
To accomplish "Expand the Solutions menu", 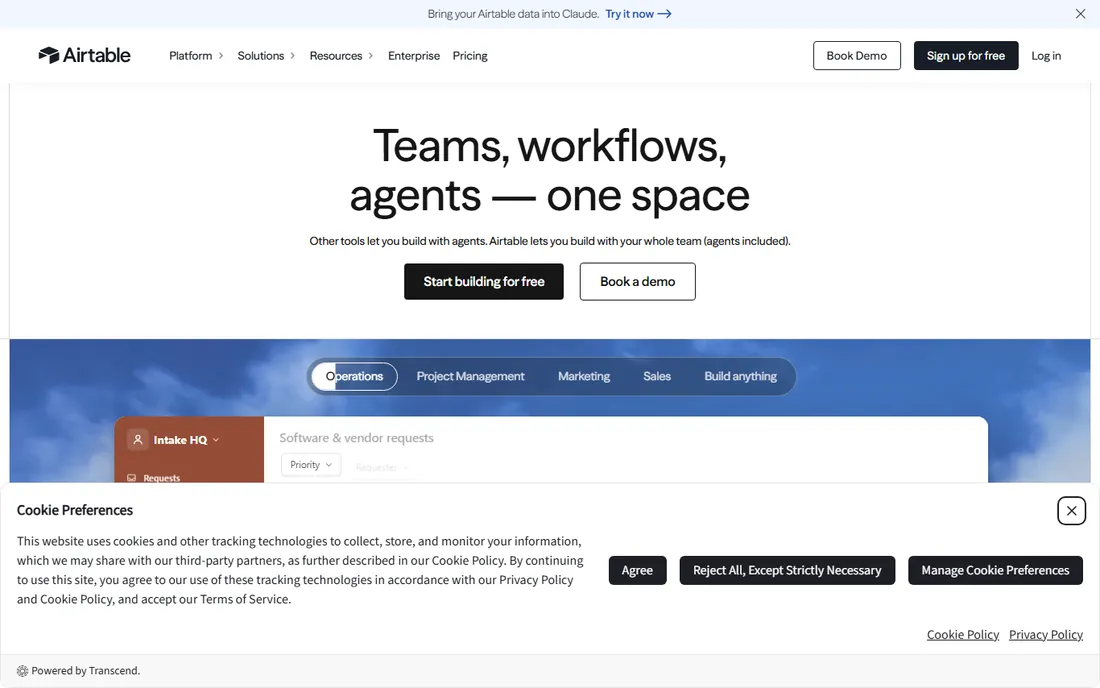I will click(x=266, y=55).
